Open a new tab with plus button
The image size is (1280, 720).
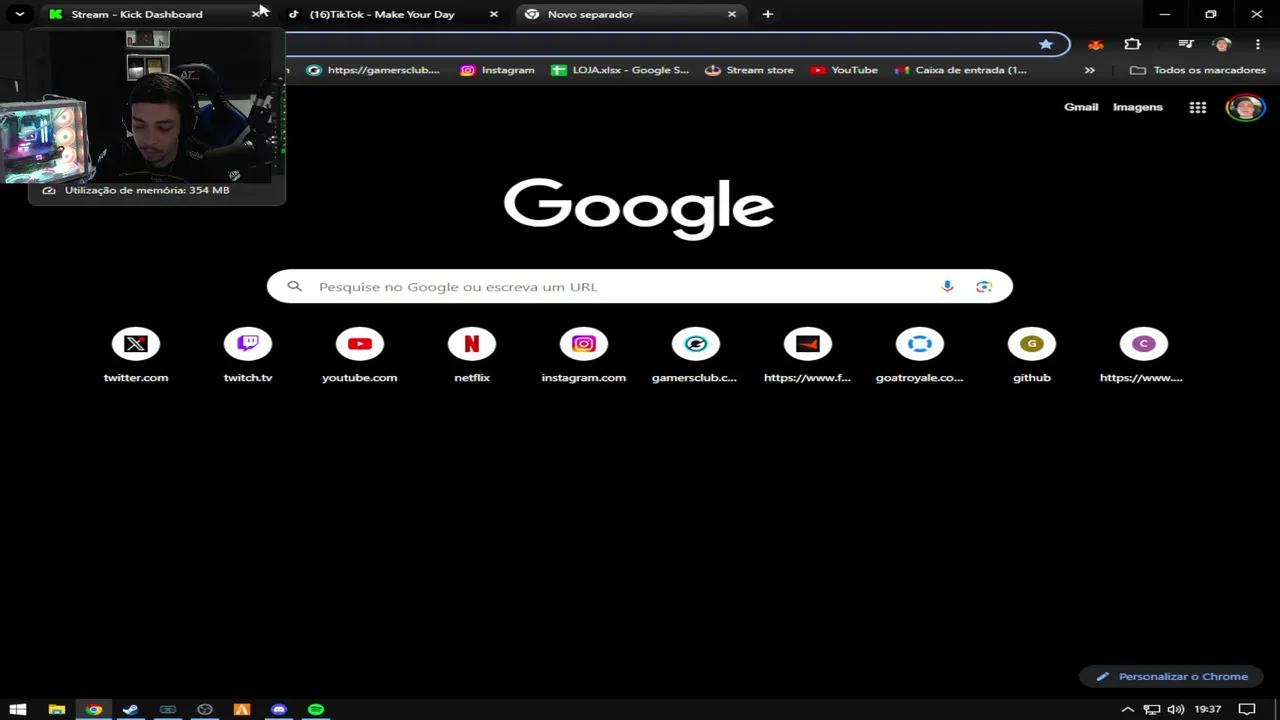coord(768,14)
